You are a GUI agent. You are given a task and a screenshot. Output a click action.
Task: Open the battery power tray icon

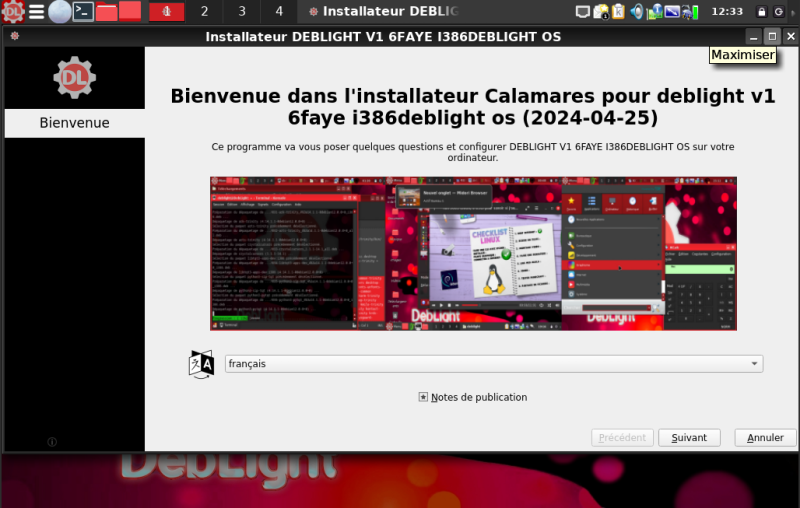pyautogui.click(x=690, y=11)
